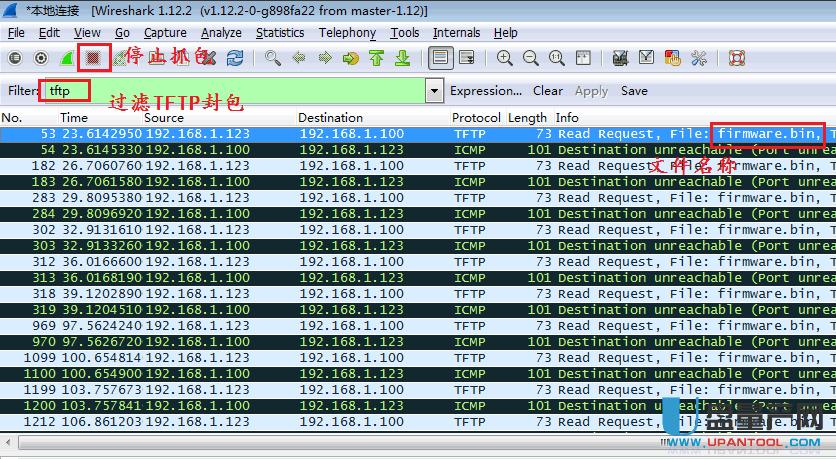Open the Statistics menu
The height and width of the screenshot is (459, 836).
pyautogui.click(x=279, y=33)
